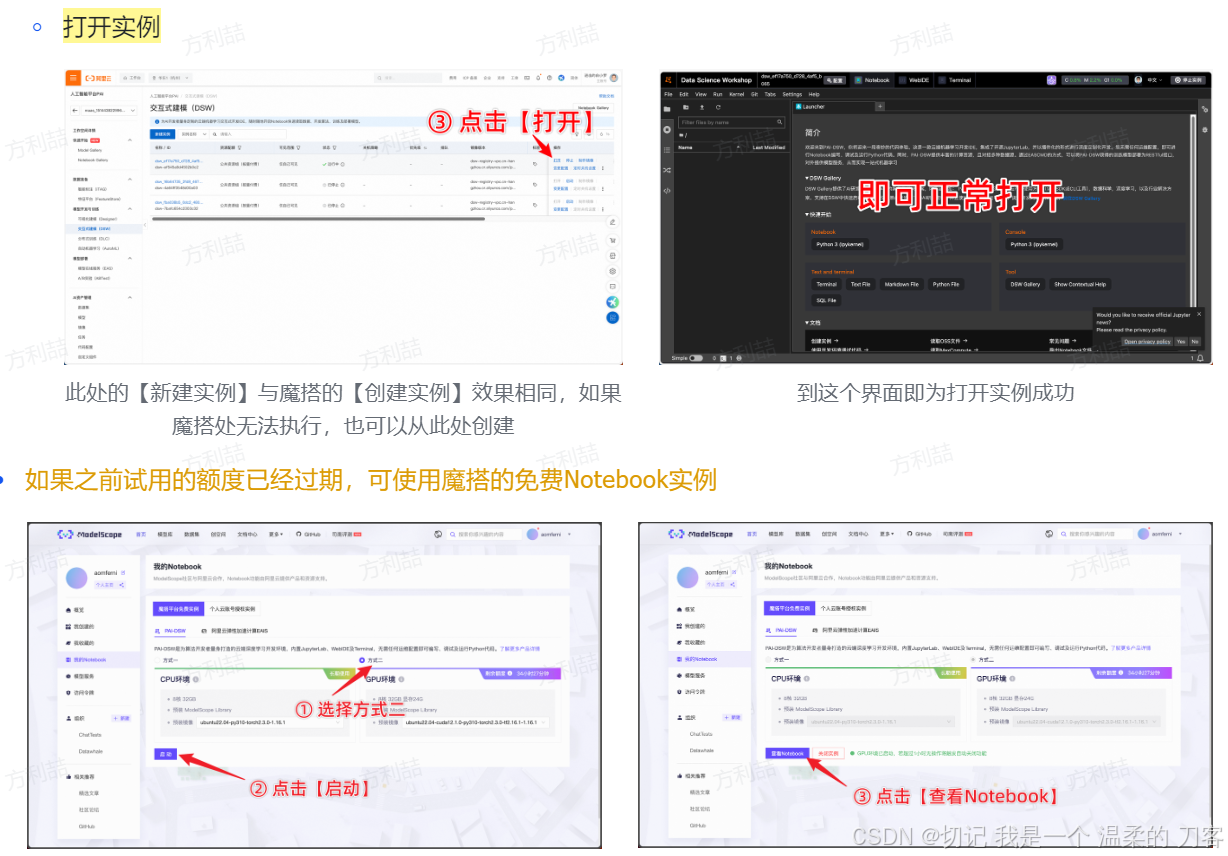Screen dimensions: 1228x856
Task: Open the GPU image dropdown in right ModelScope screenshot
Action: click(x=1088, y=720)
